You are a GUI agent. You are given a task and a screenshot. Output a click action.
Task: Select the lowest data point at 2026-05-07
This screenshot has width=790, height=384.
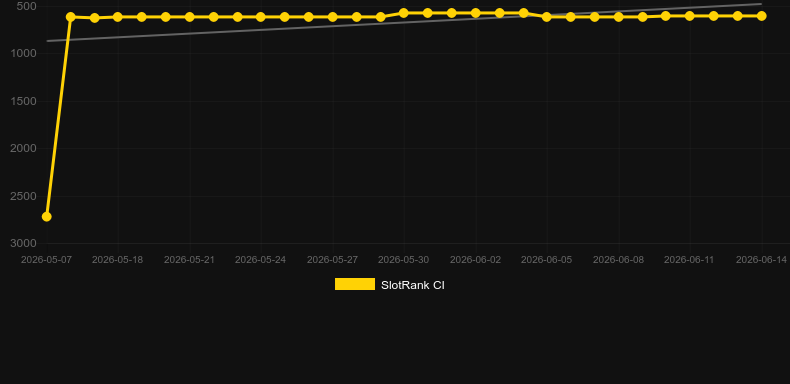tap(46, 217)
